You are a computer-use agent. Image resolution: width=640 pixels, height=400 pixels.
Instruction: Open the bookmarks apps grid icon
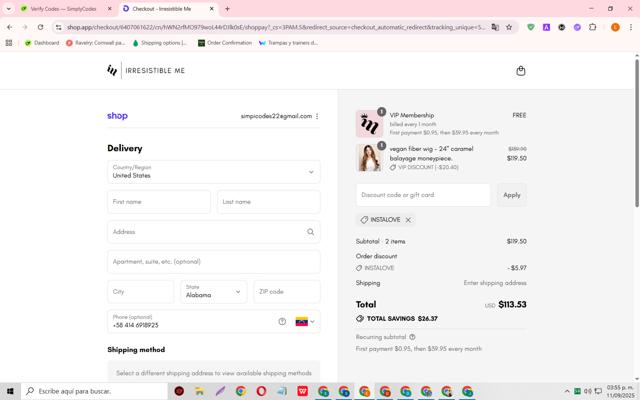[9, 43]
